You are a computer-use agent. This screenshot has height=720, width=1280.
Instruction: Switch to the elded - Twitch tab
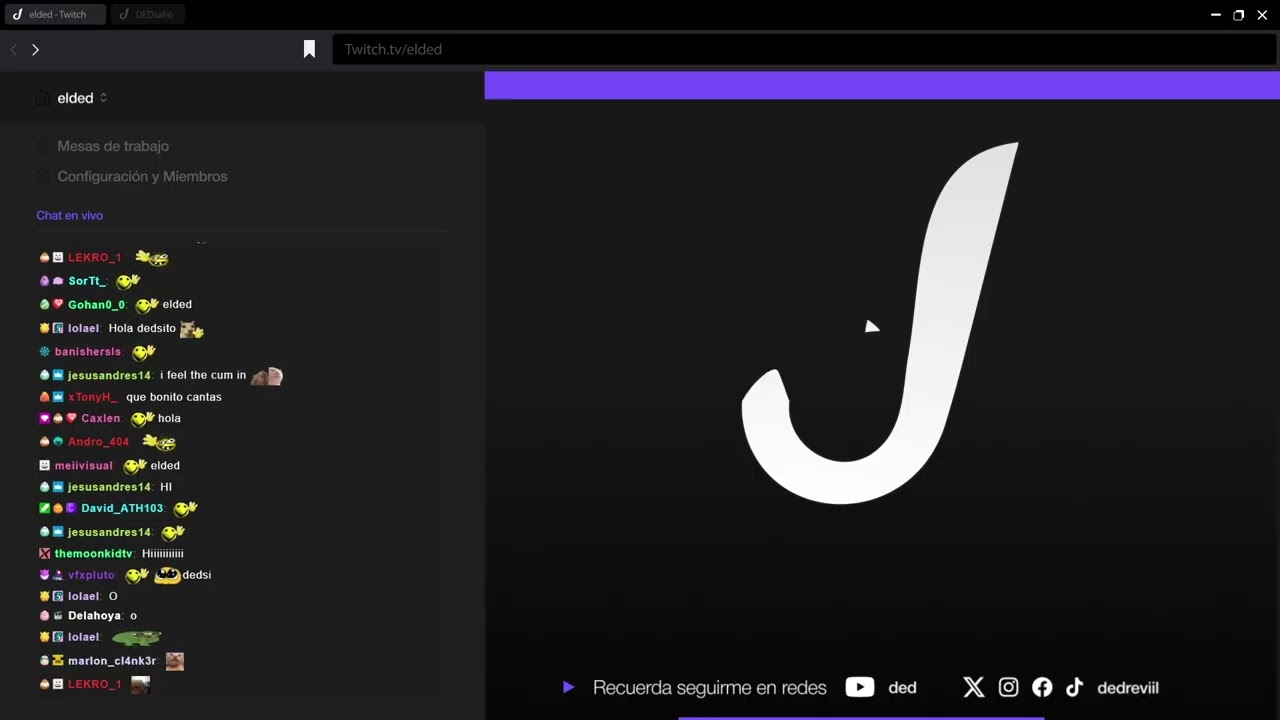(54, 15)
